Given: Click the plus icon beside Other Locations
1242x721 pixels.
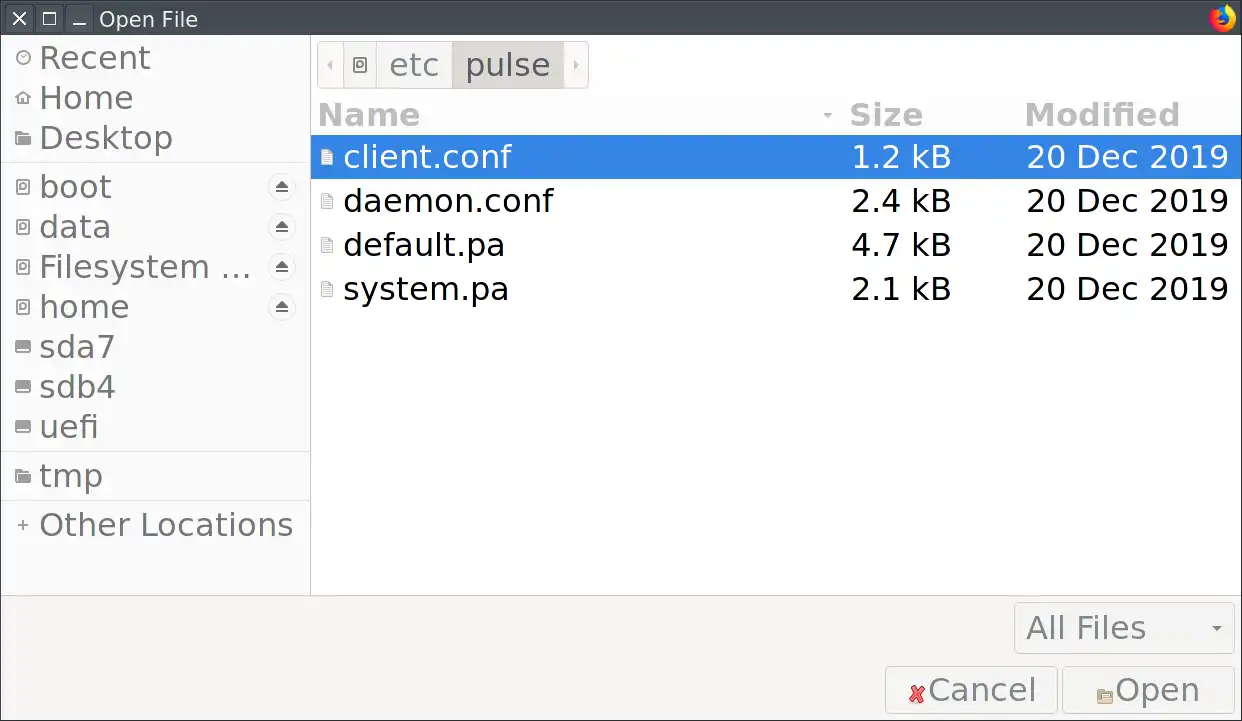Looking at the screenshot, I should click(x=23, y=525).
